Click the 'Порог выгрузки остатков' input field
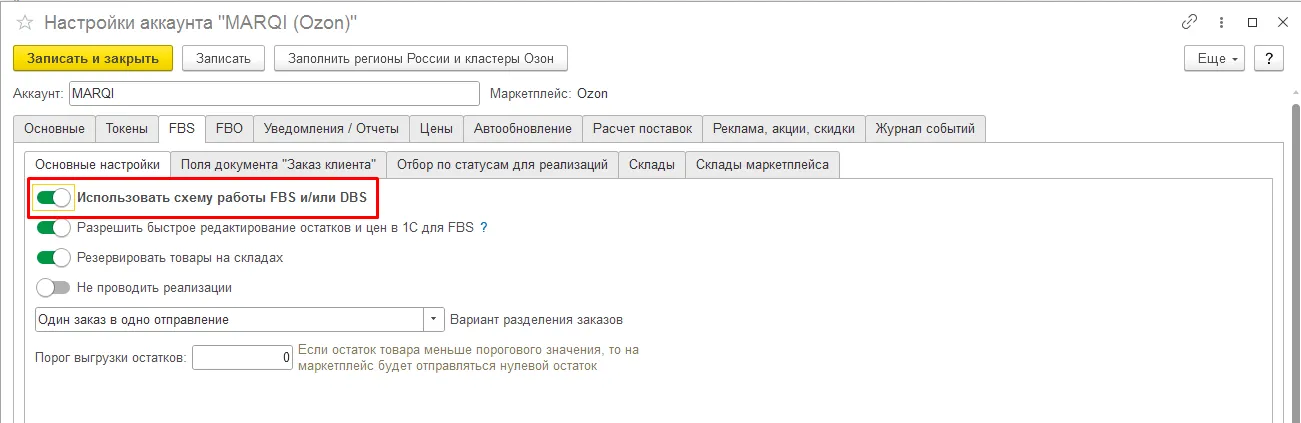The image size is (1301, 423). (242, 357)
